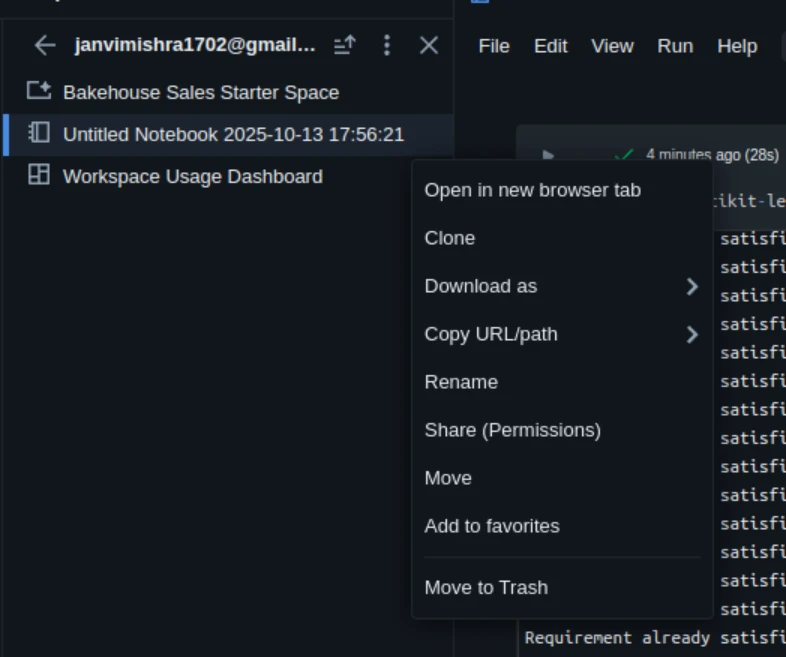
Task: Select Open in new browser tab
Action: pos(532,190)
